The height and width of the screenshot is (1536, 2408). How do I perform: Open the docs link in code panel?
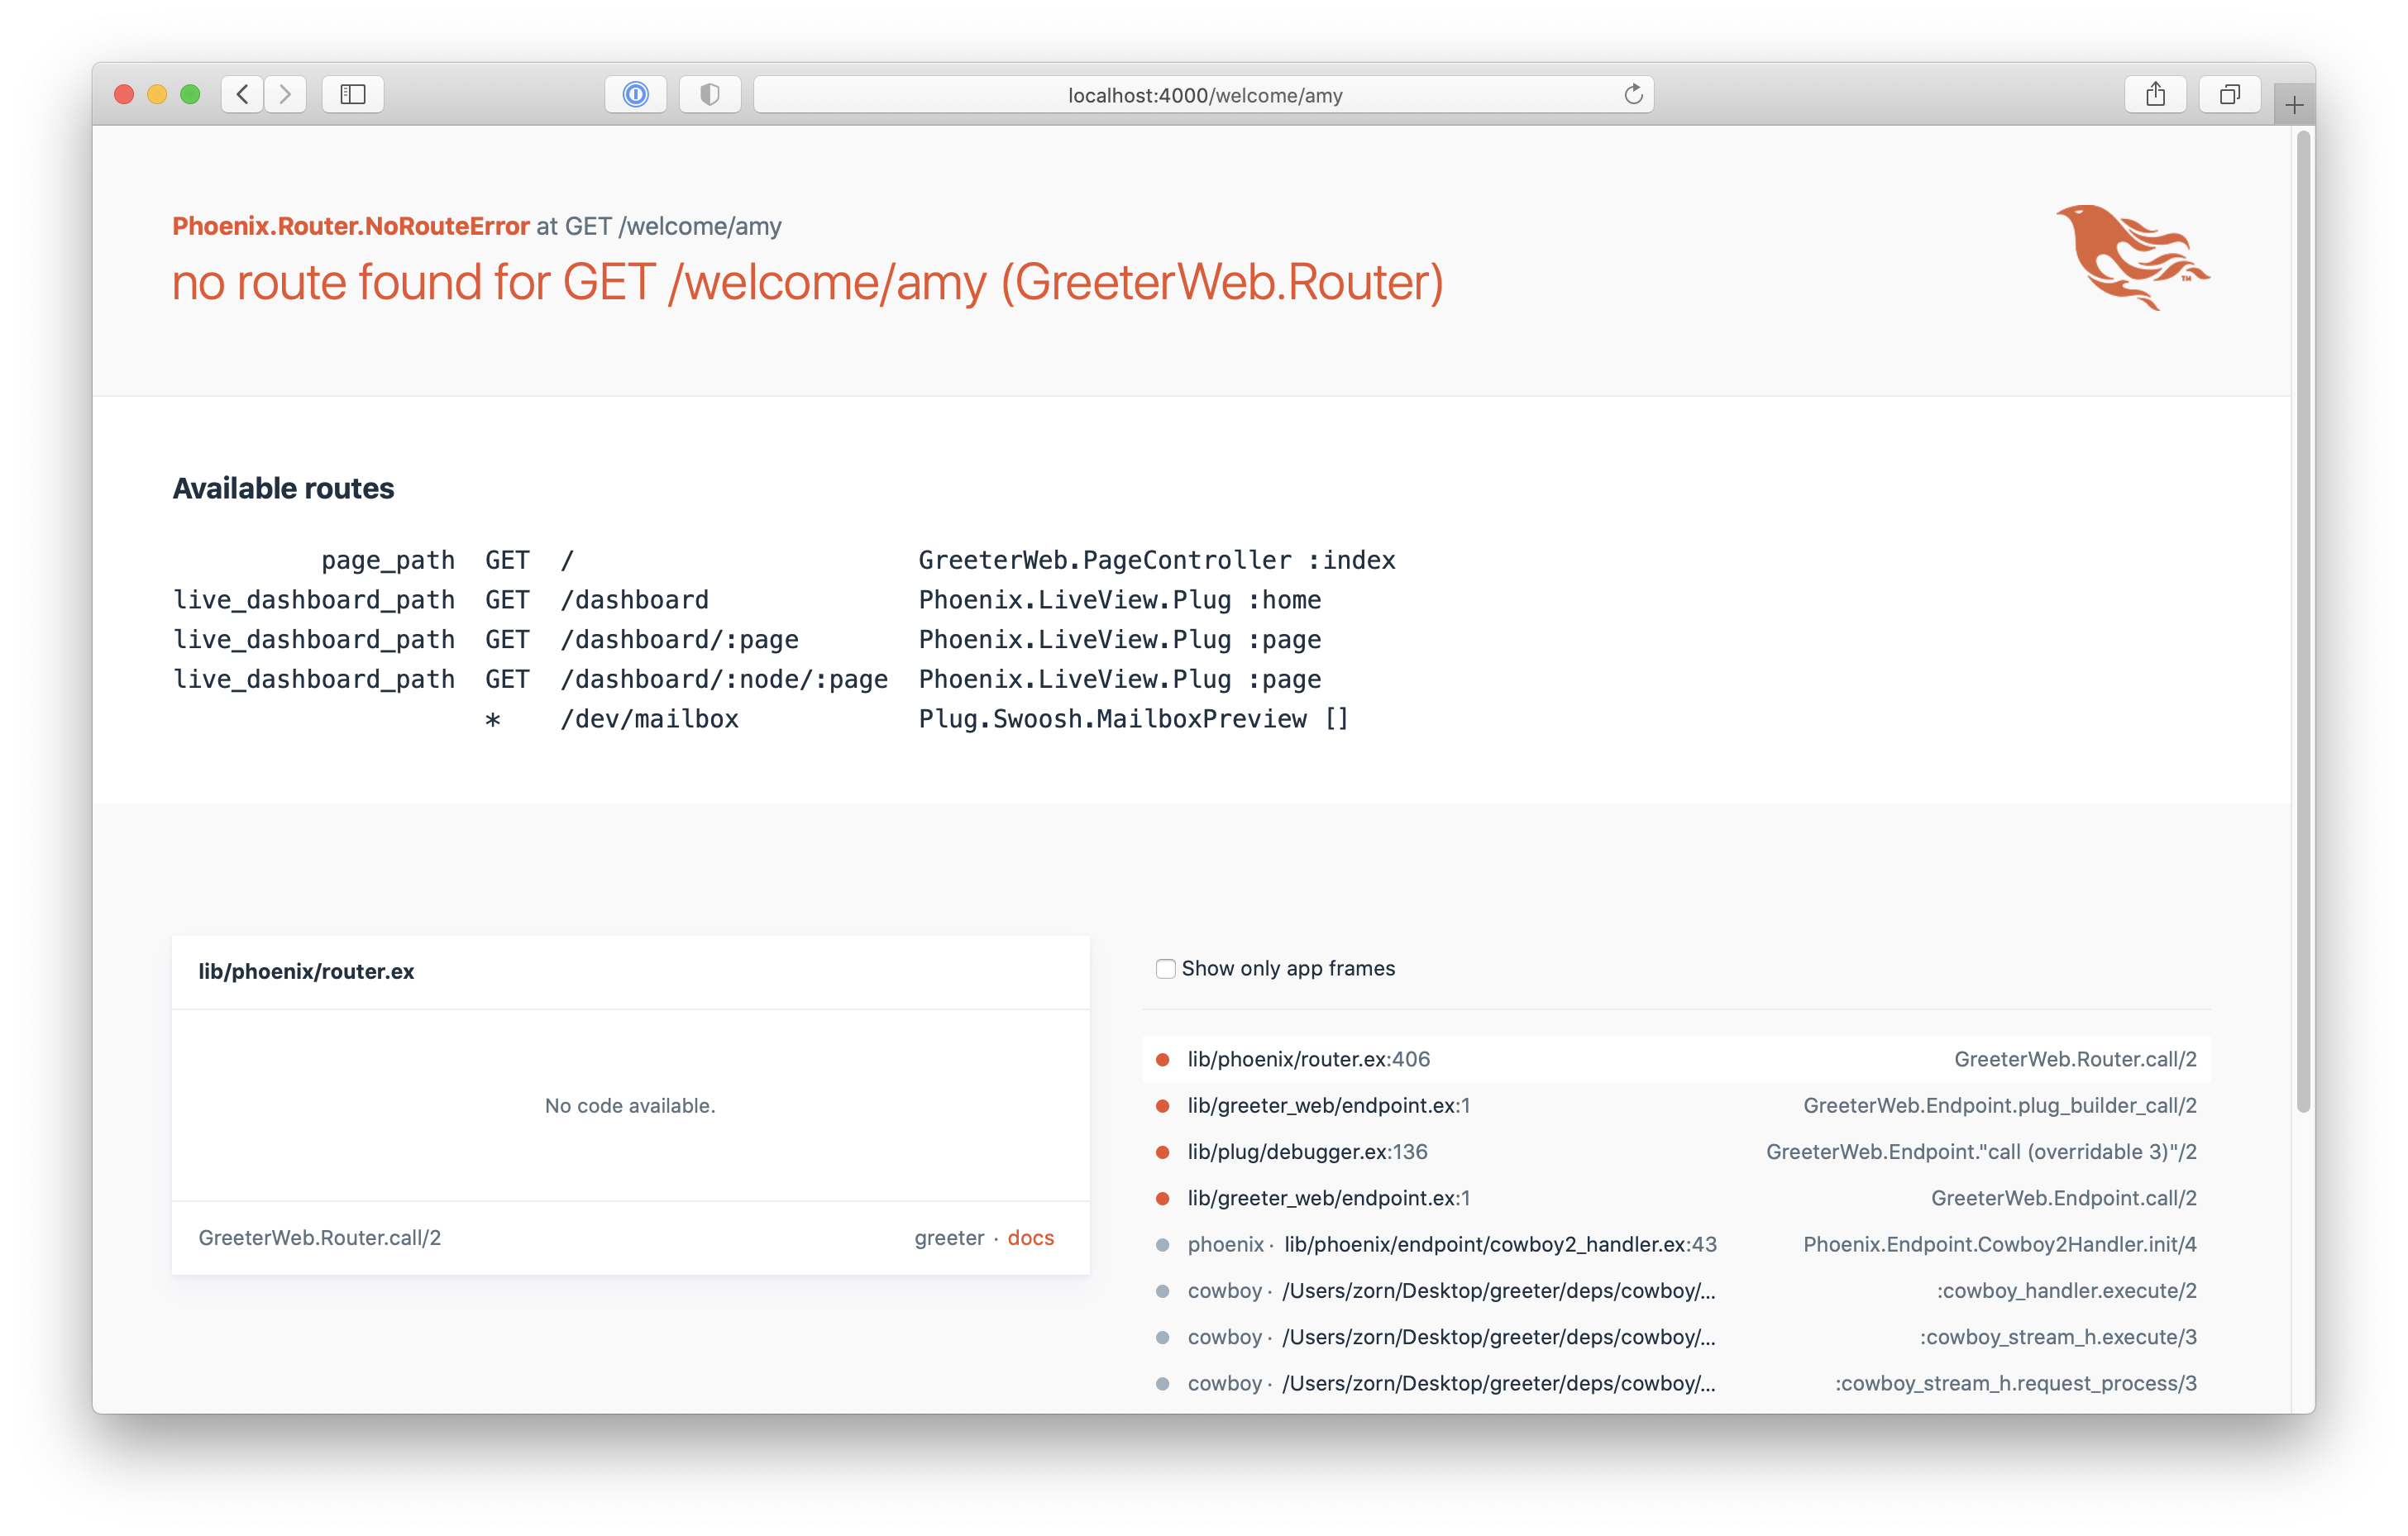1030,1238
